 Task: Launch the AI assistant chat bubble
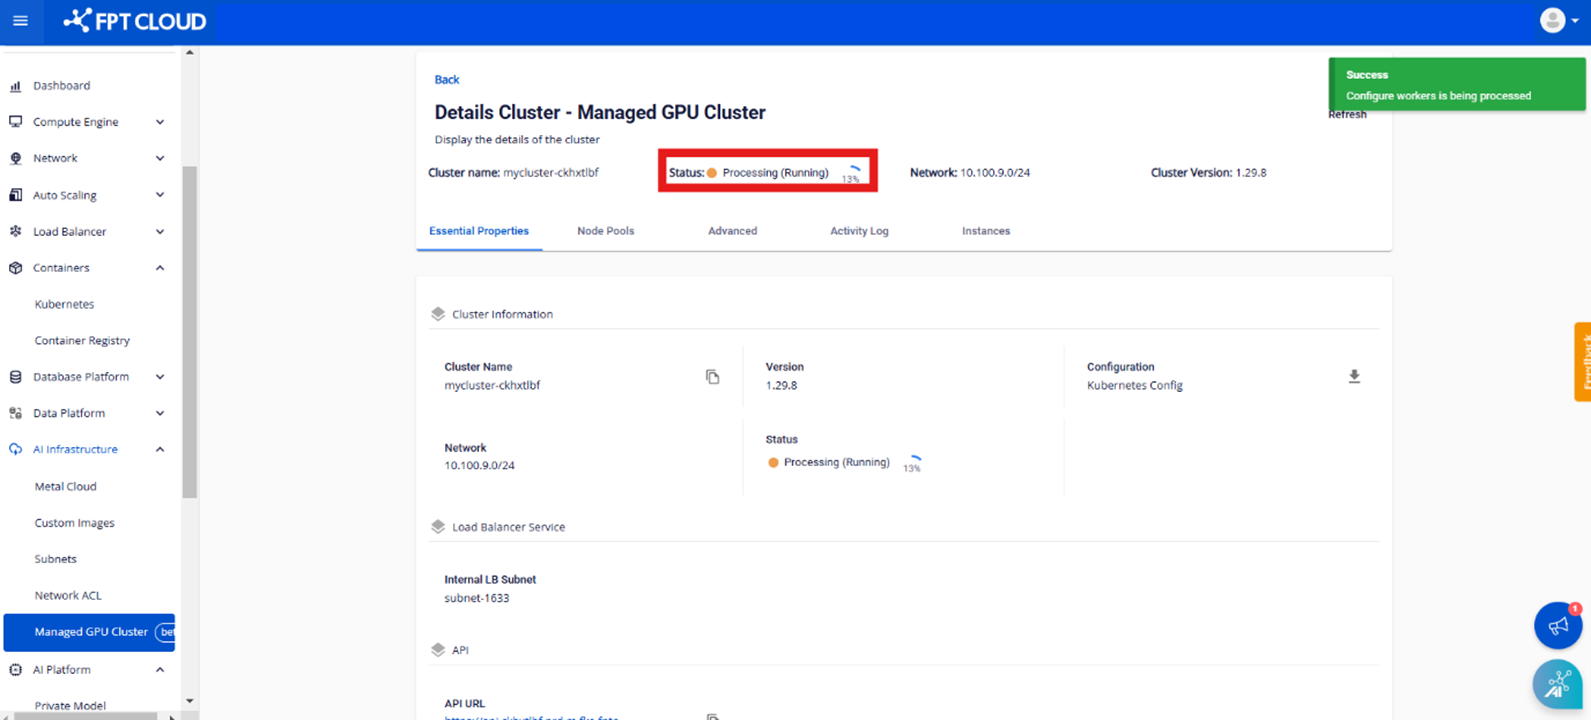coord(1557,684)
